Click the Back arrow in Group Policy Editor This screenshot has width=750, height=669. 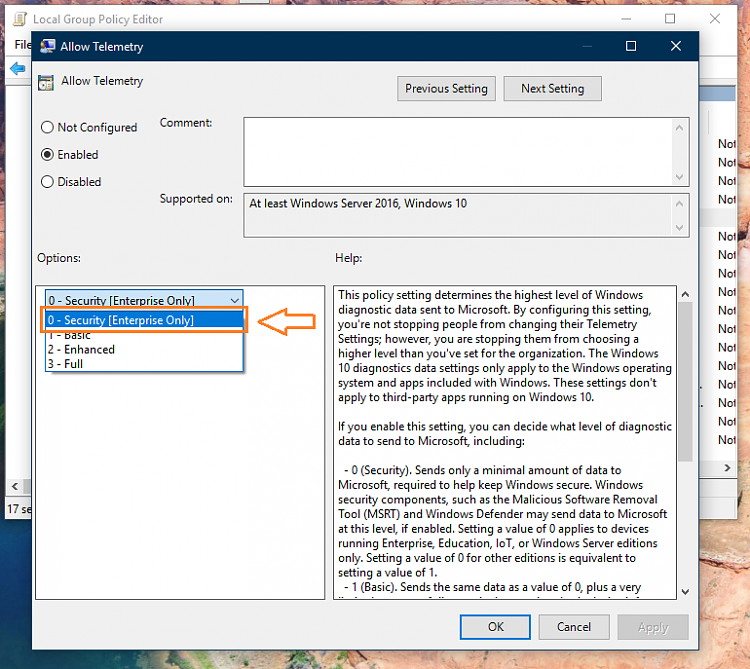[18, 68]
